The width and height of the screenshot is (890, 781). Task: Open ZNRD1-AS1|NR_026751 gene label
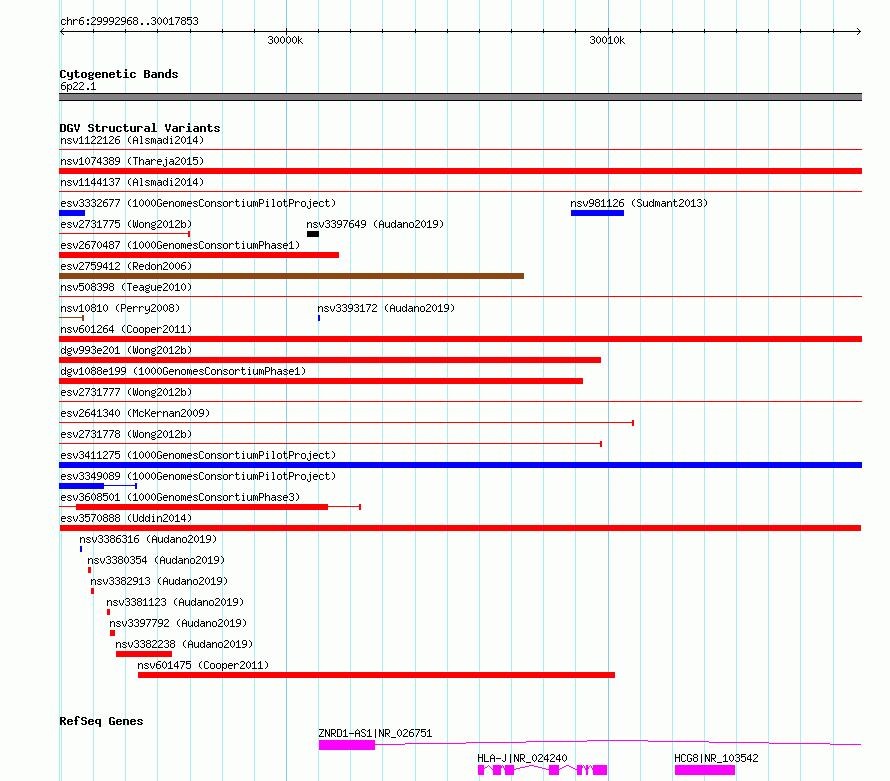[375, 733]
